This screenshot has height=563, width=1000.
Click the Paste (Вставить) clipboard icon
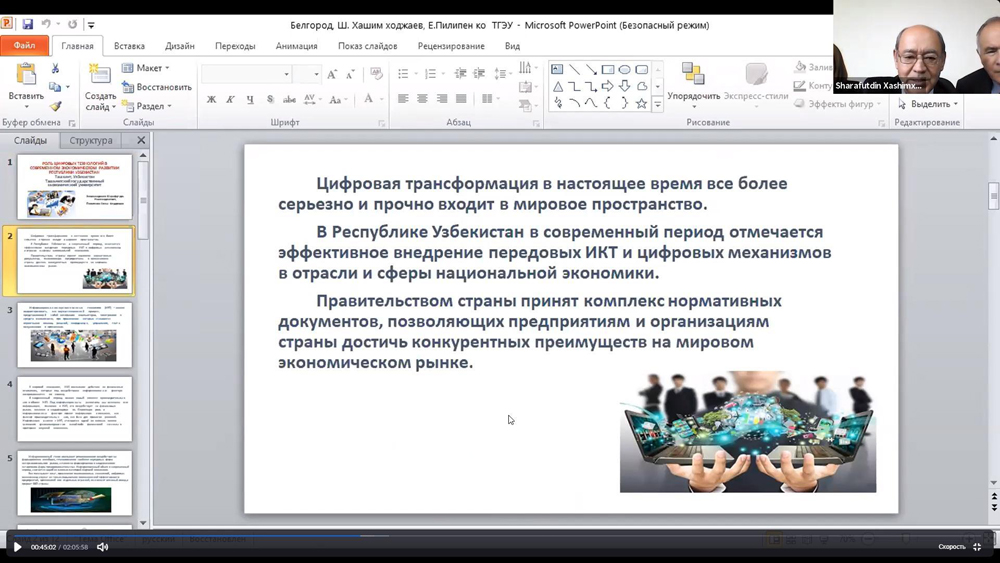coord(26,75)
